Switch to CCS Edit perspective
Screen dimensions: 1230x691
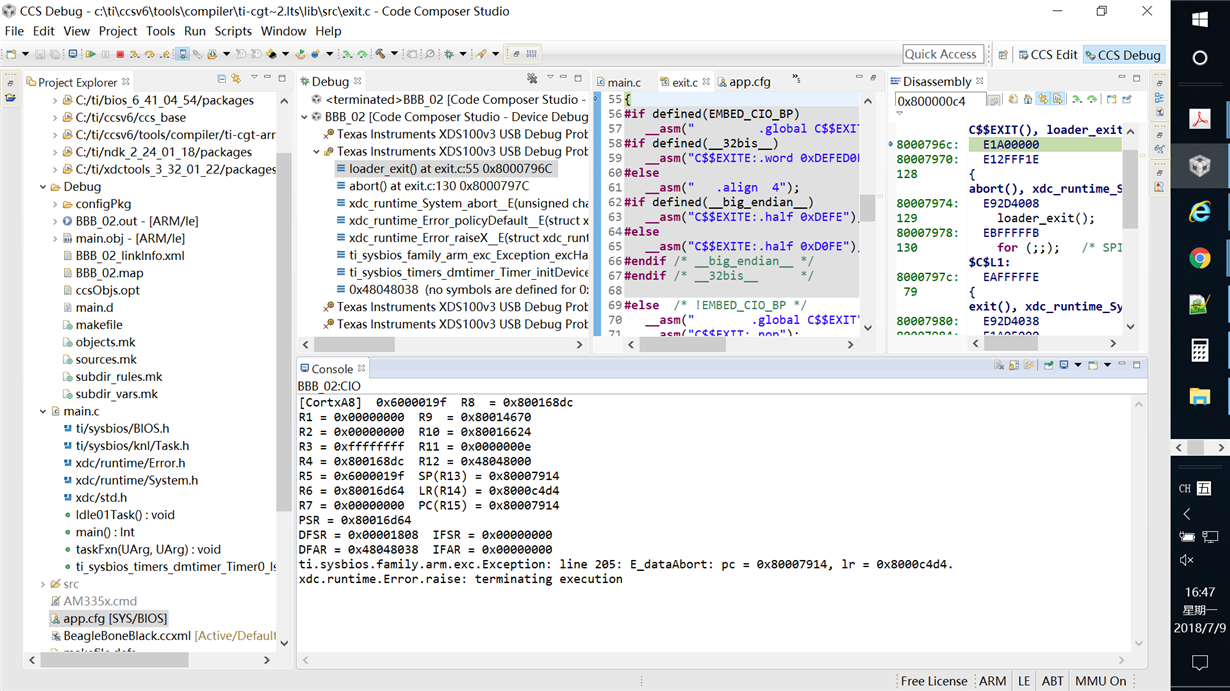pyautogui.click(x=1048, y=55)
